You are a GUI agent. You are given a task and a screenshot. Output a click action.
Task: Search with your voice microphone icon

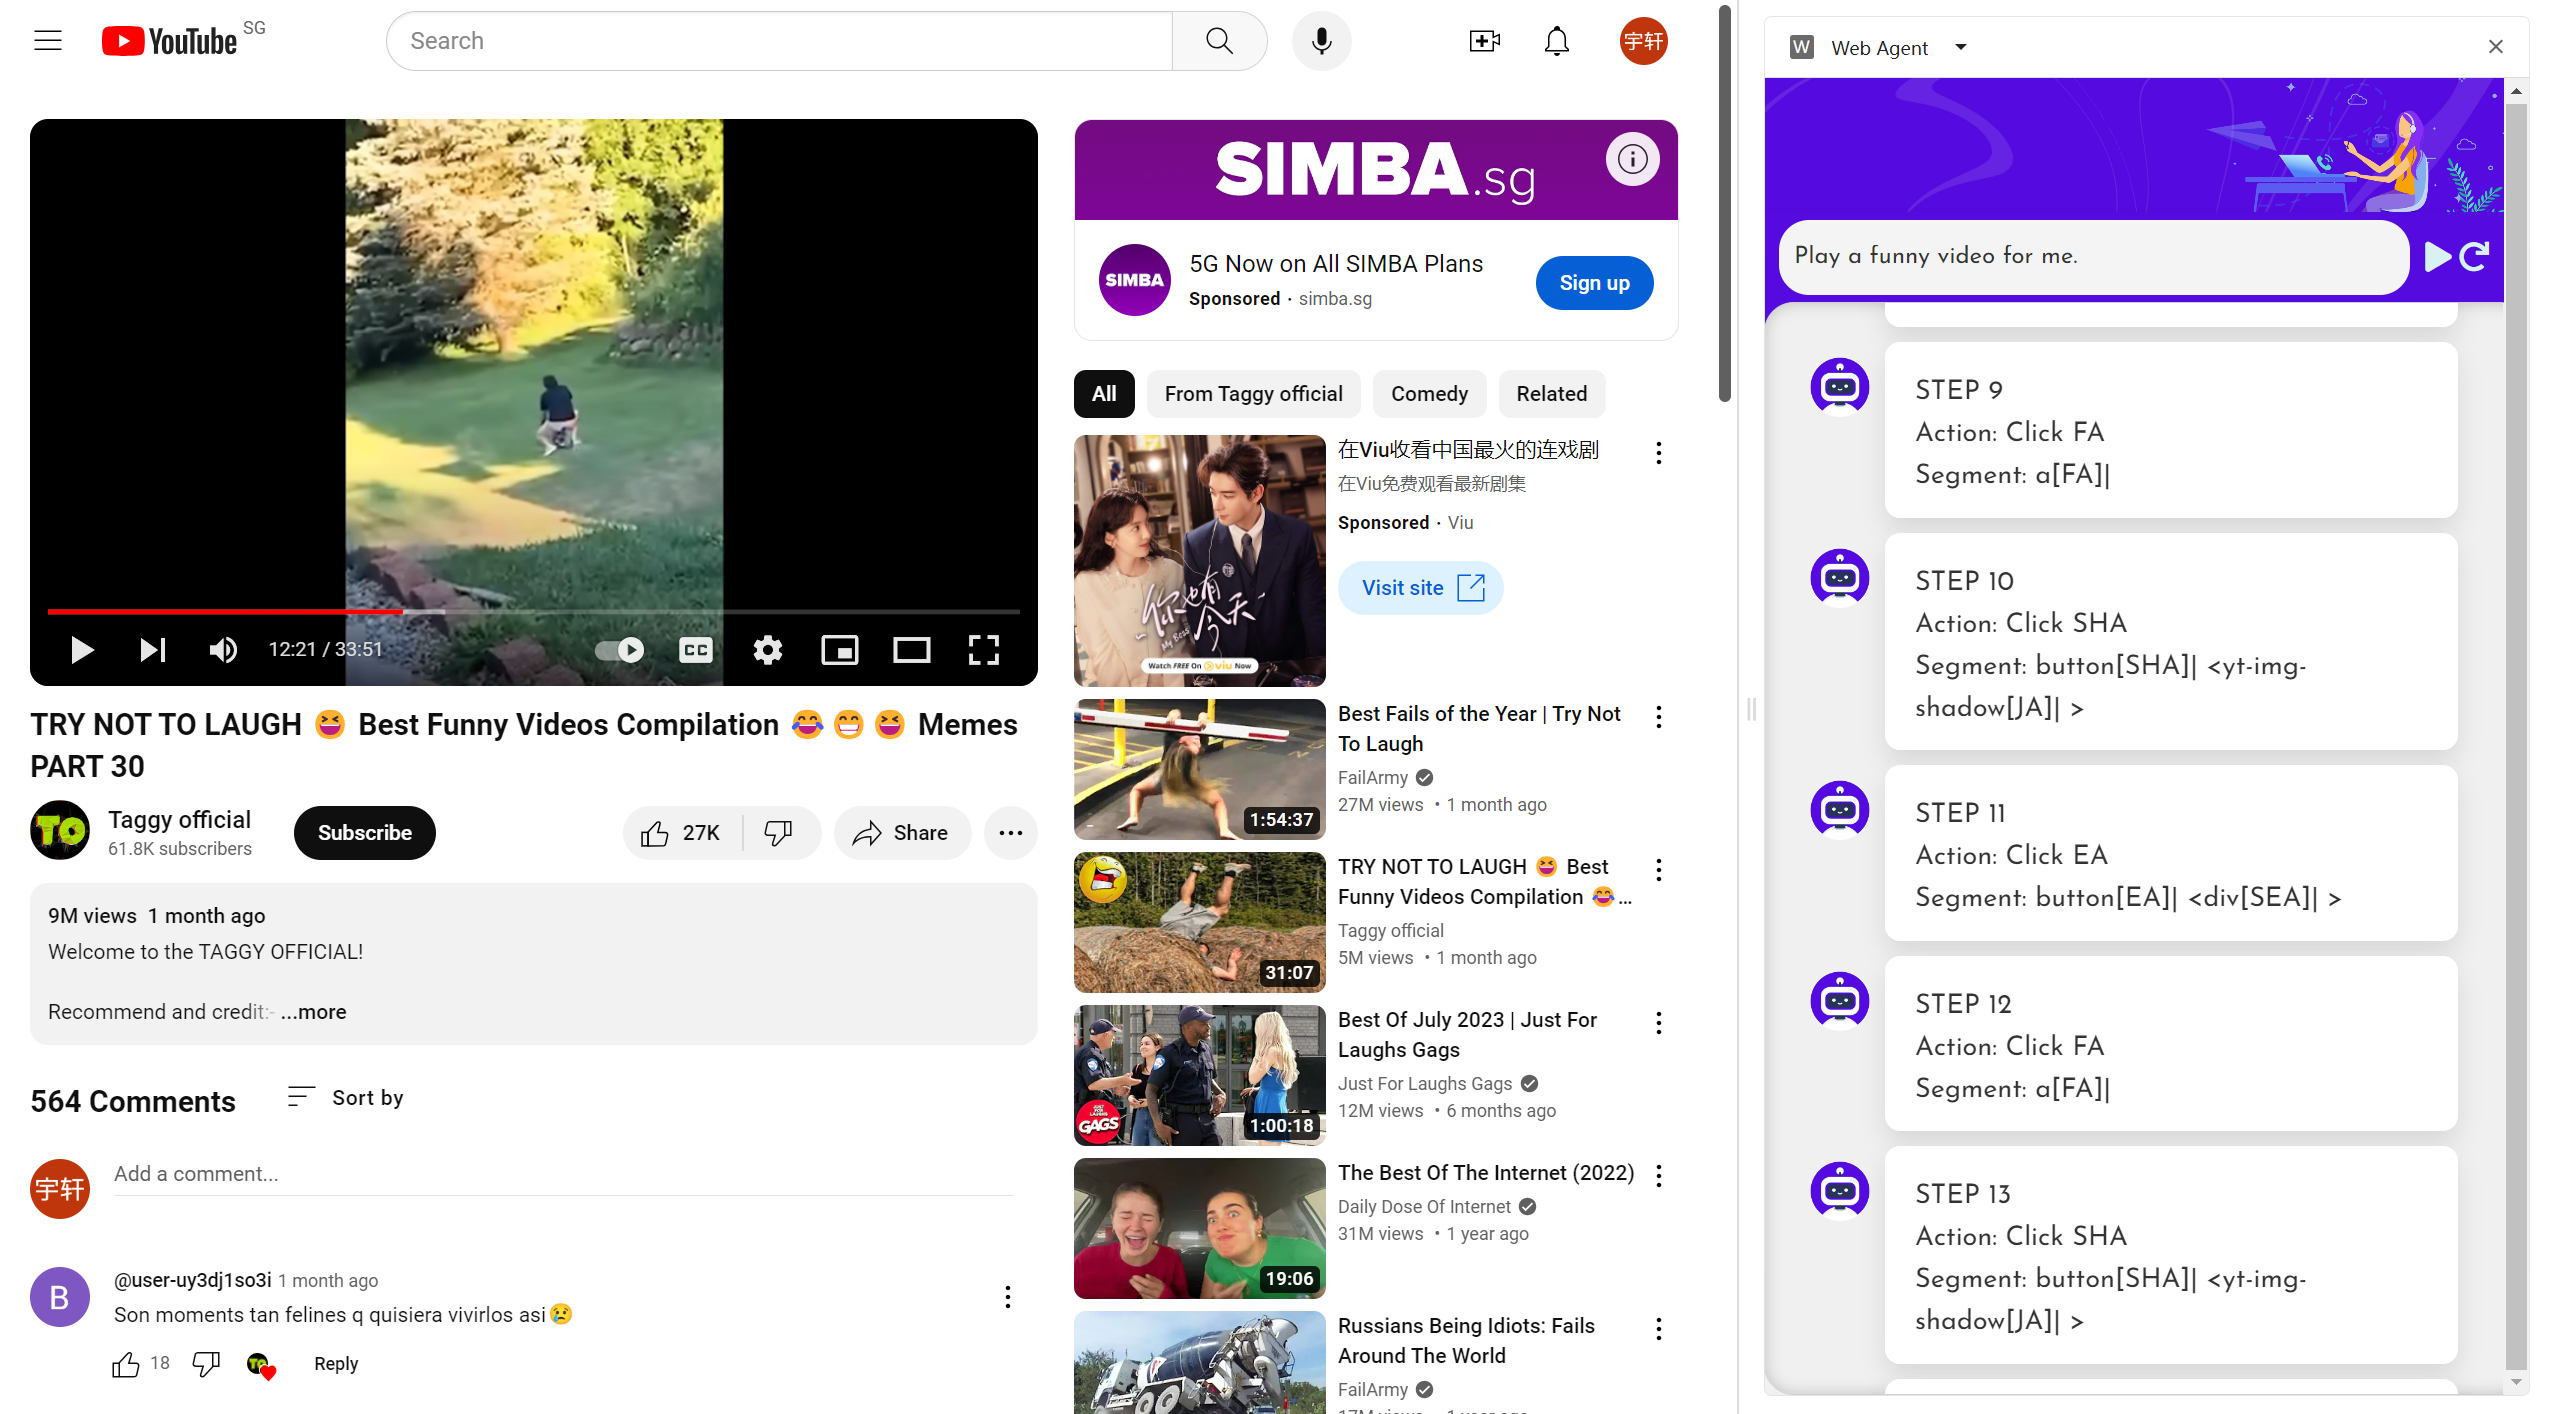[1321, 41]
